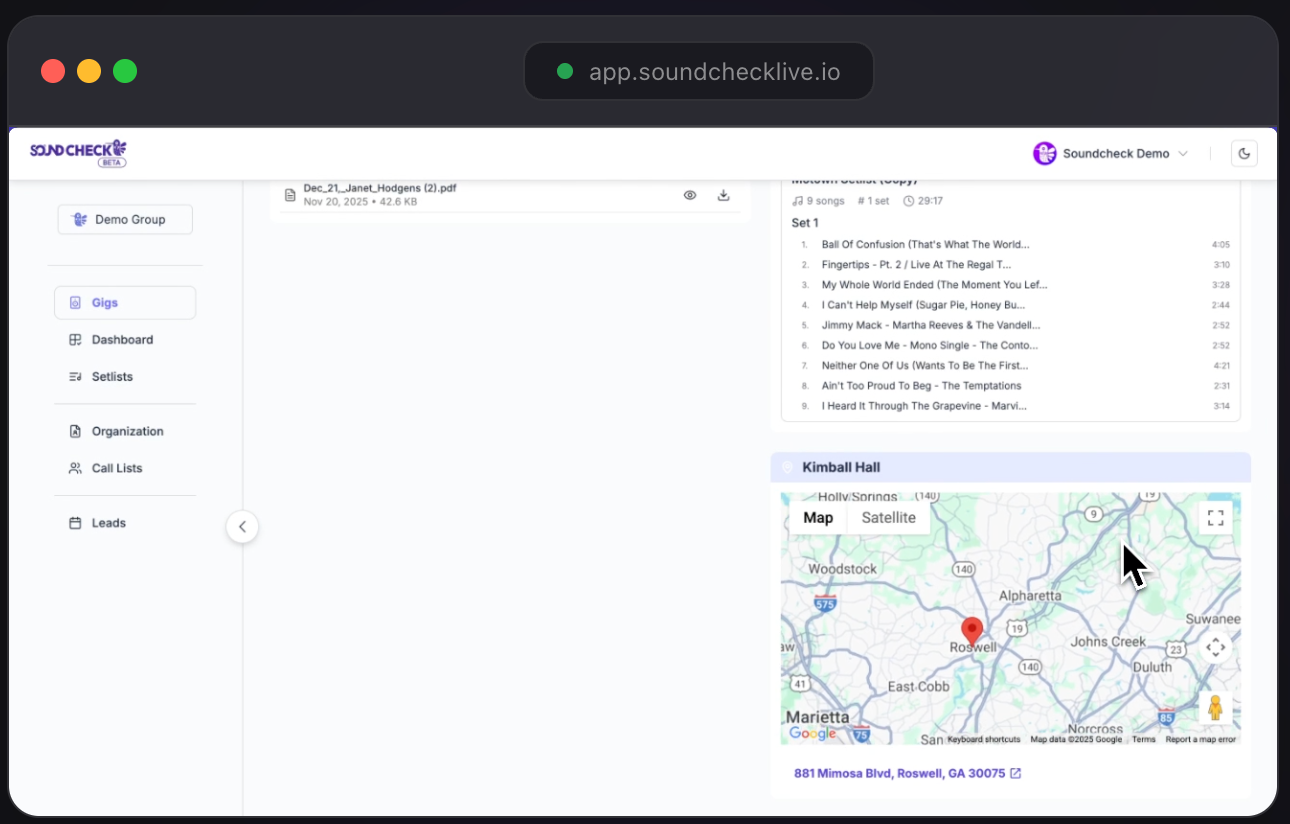This screenshot has height=824, width=1290.
Task: Click the map camera controls button
Action: tap(1215, 647)
